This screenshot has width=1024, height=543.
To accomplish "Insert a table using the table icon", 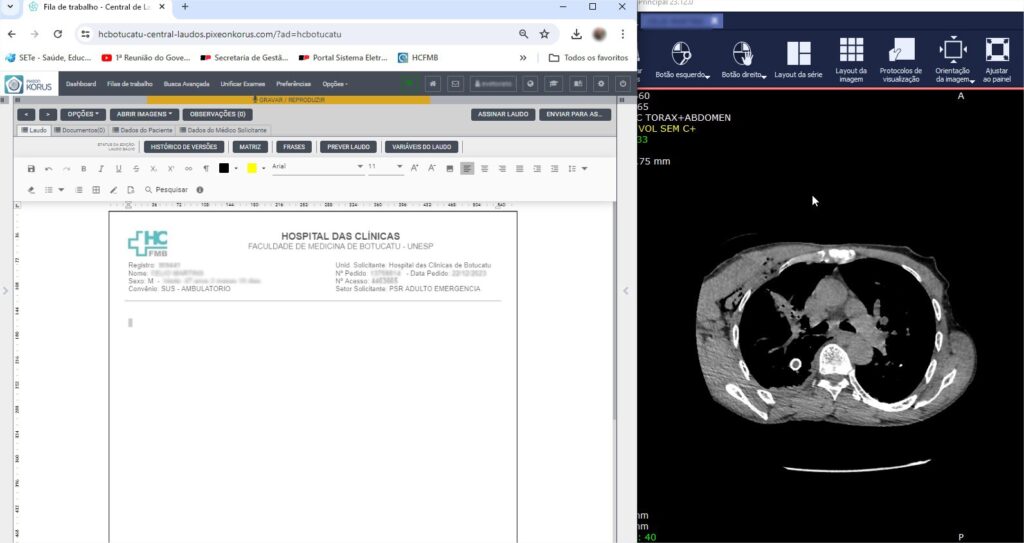I will click(96, 189).
